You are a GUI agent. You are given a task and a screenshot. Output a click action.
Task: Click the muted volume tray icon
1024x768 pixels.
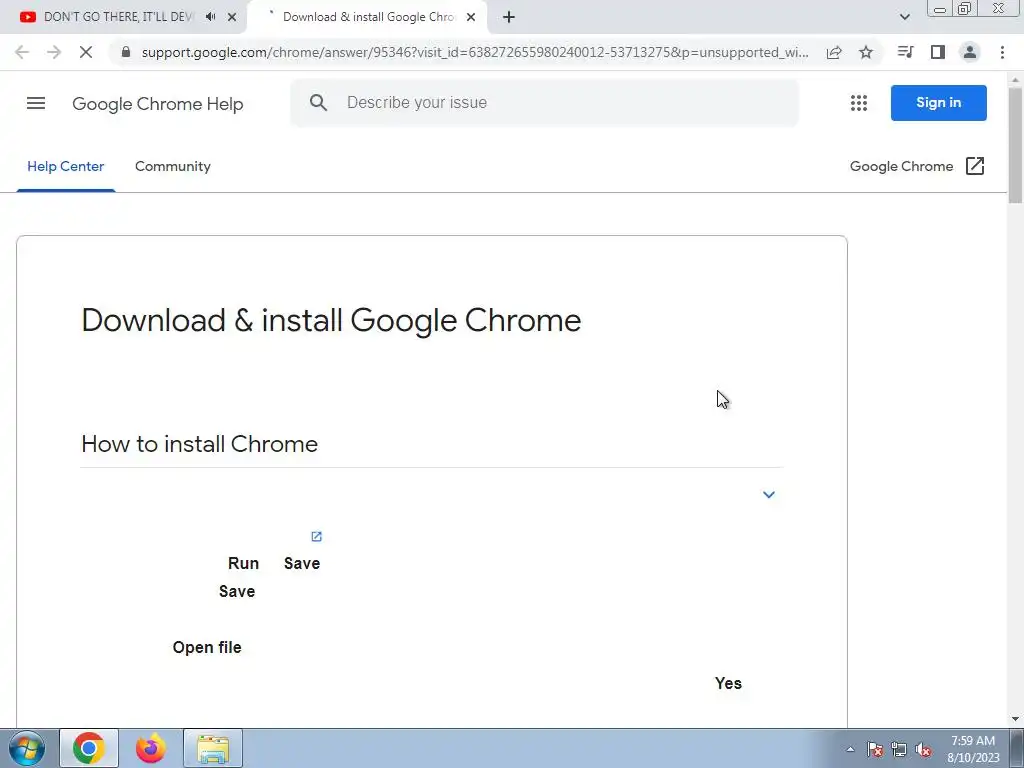point(923,749)
